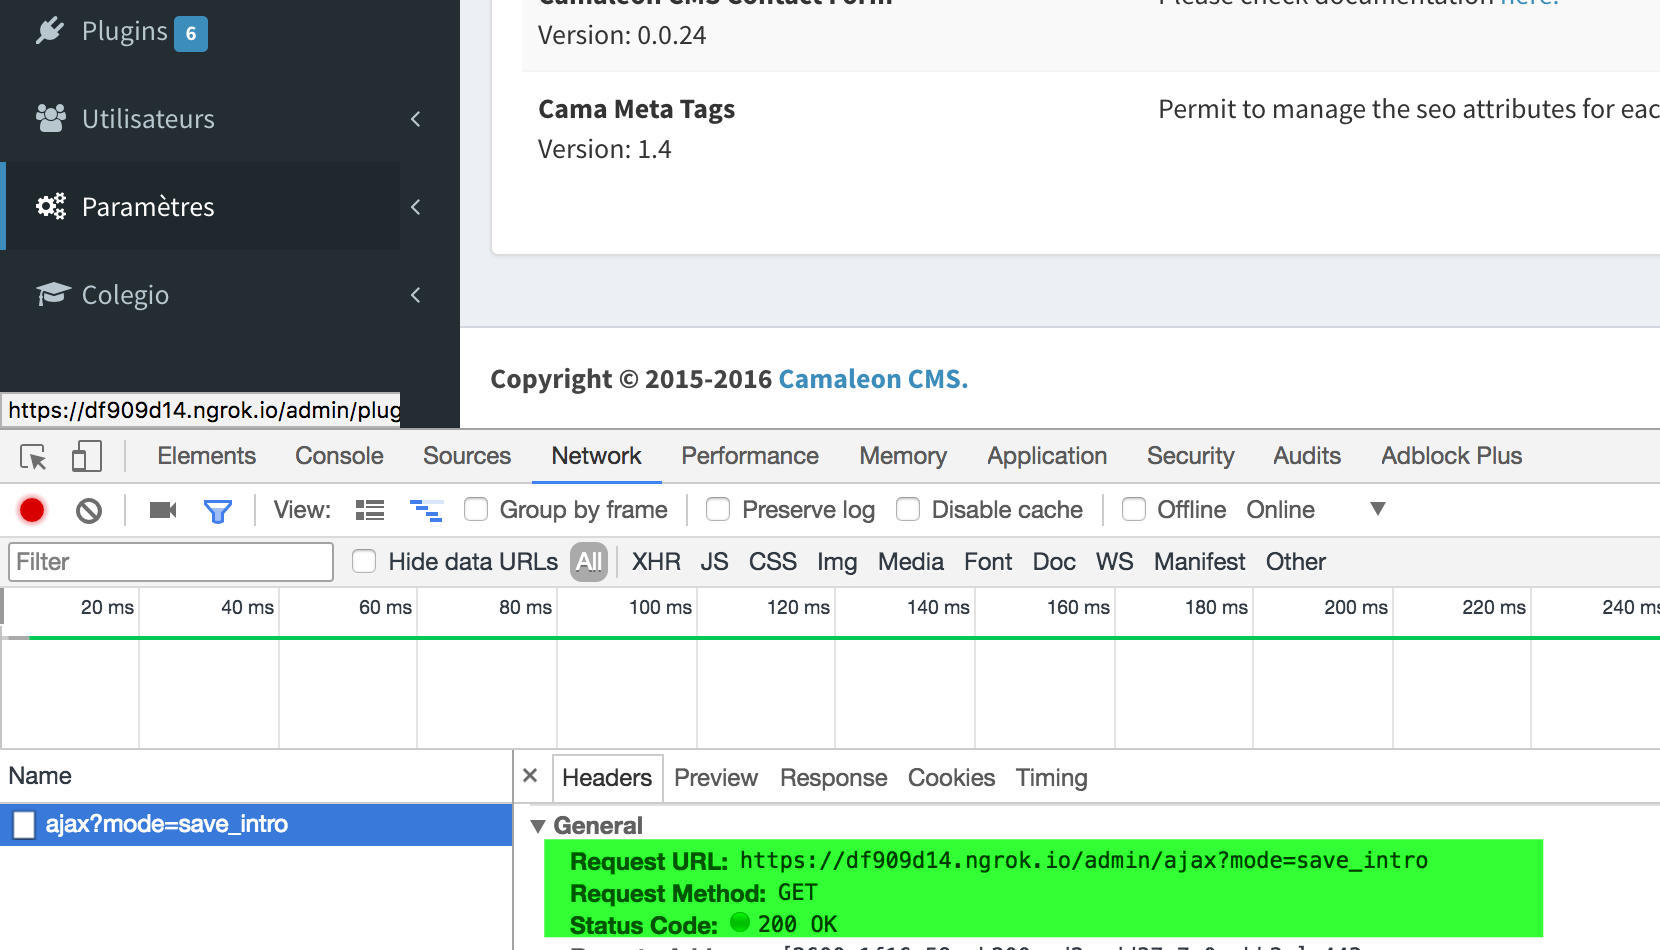
Task: Clear the network log
Action: 89,509
